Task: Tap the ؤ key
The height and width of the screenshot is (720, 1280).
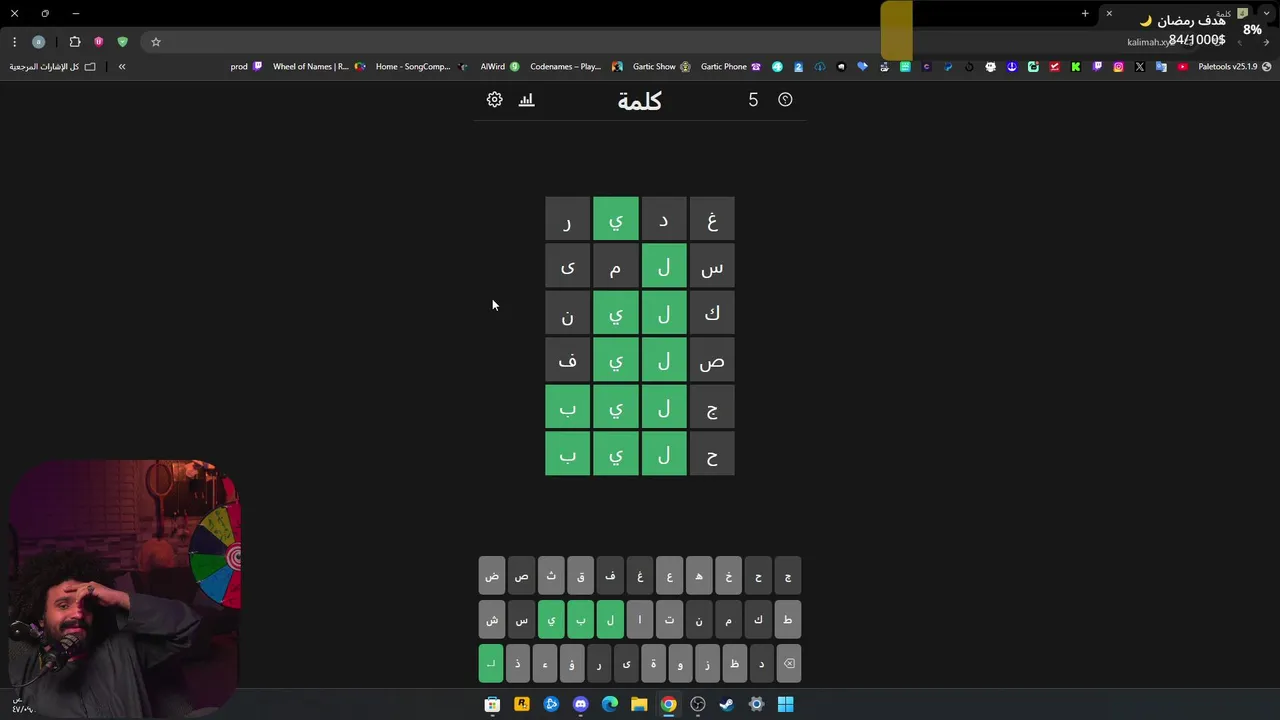Action: 571,663
